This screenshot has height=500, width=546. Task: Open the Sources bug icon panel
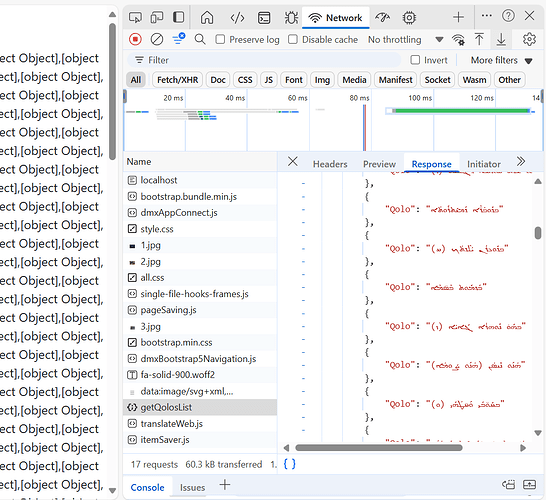291,17
